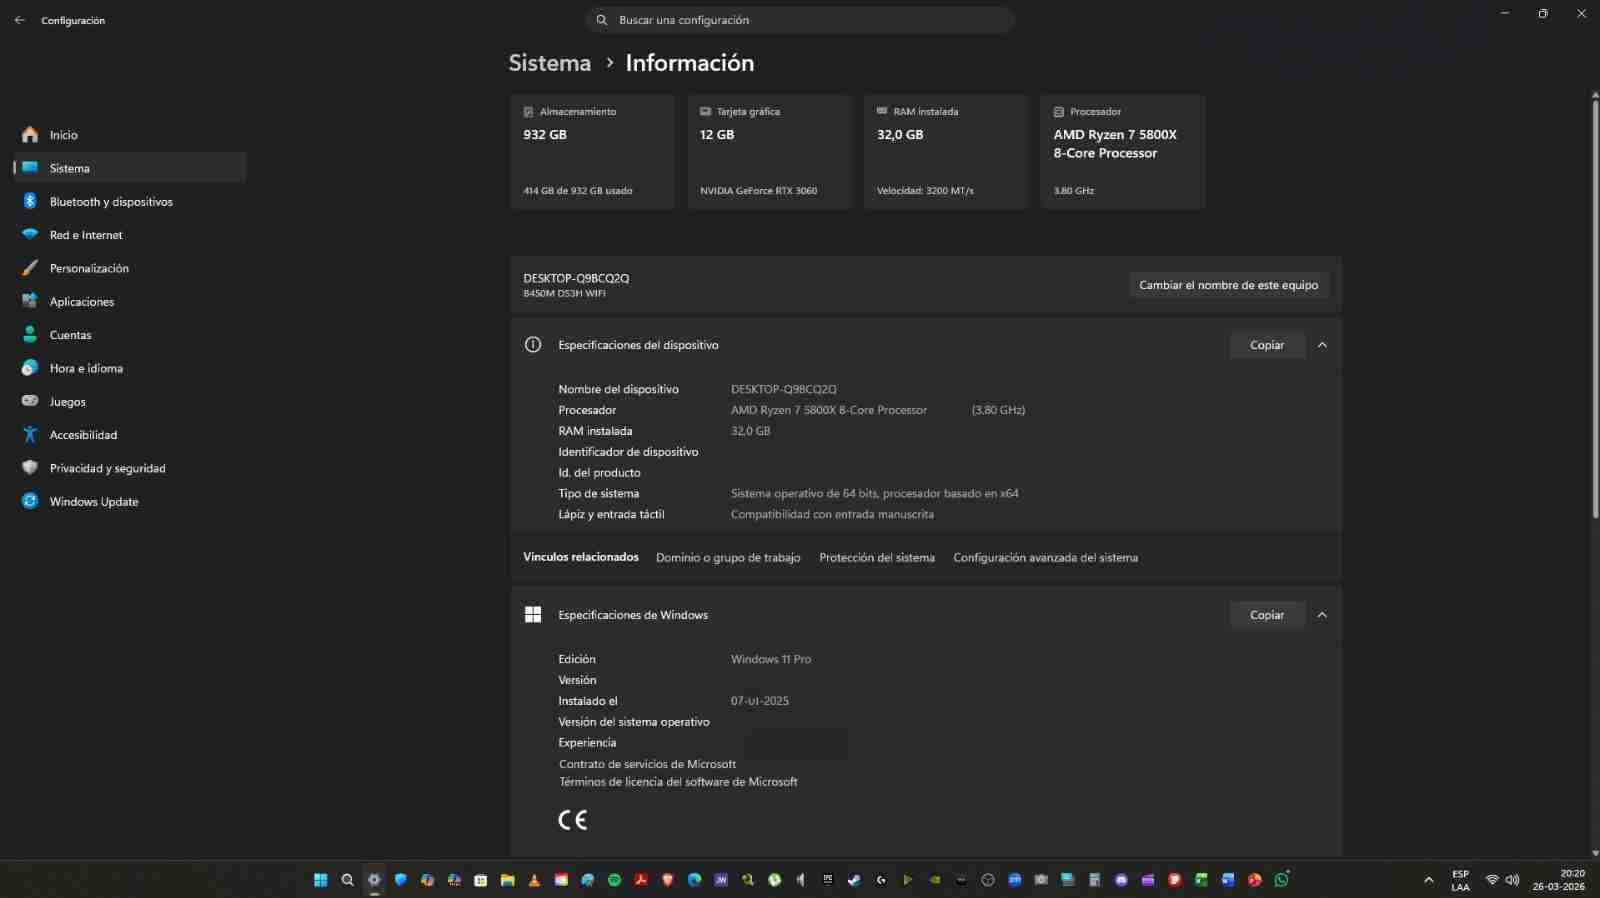Open the Procesador AMD Ryzen card
The image size is (1600, 898).
coord(1123,152)
